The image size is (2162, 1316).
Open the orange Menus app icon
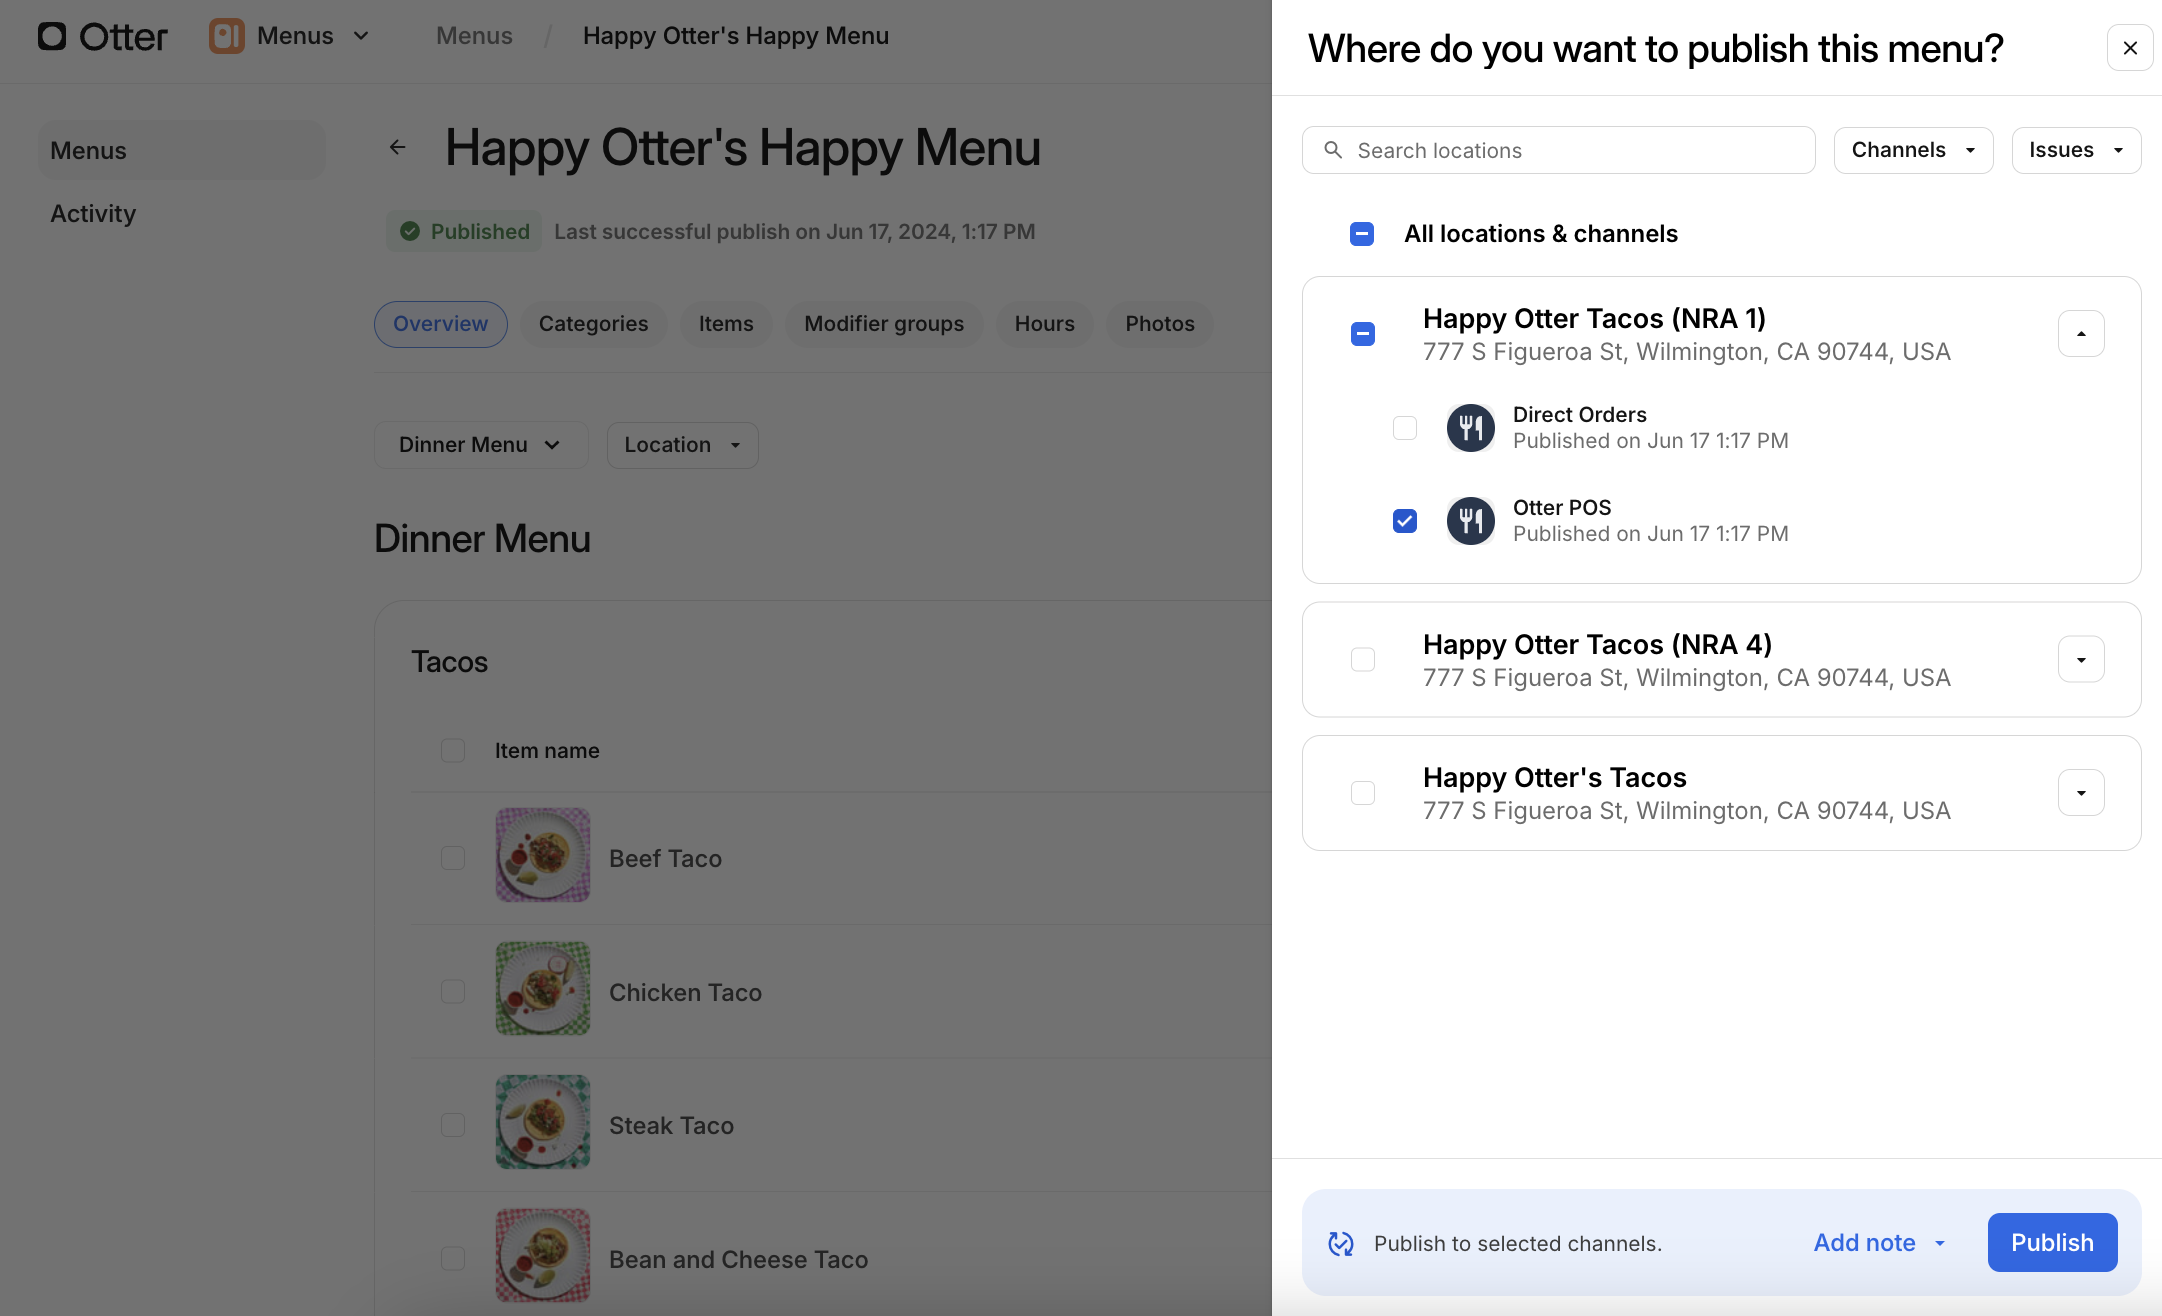click(x=226, y=35)
